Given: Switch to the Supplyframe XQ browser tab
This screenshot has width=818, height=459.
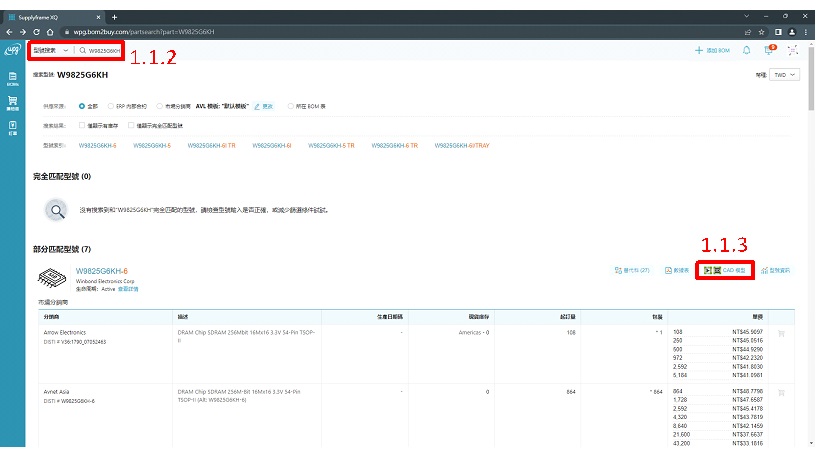Looking at the screenshot, I should tap(52, 17).
